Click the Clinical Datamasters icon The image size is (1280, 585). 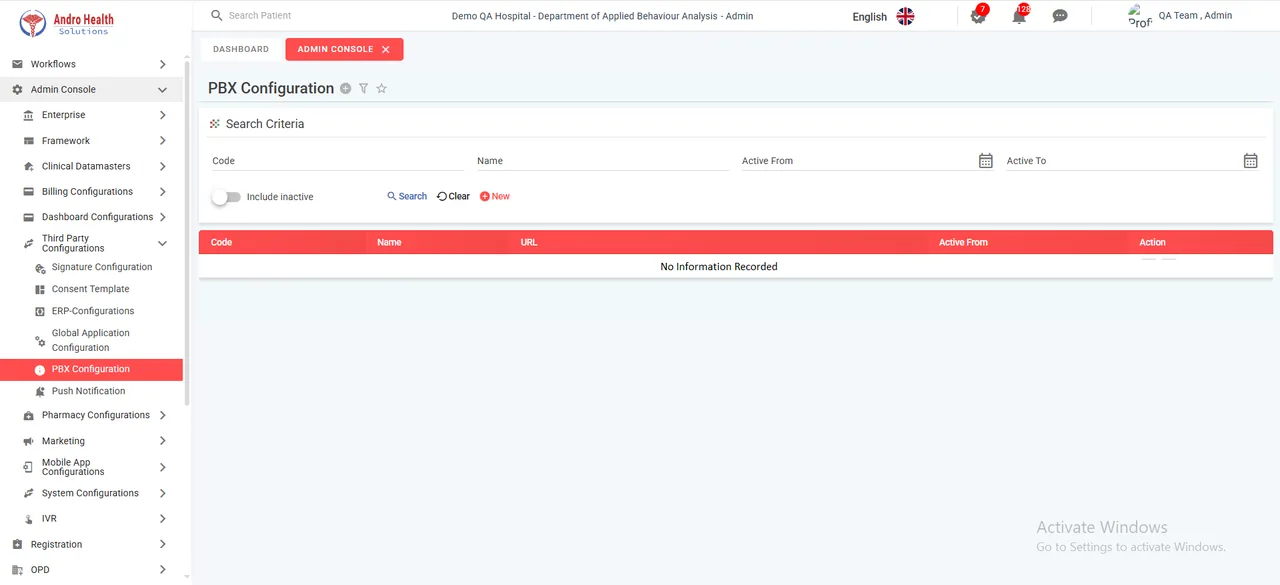coord(28,166)
